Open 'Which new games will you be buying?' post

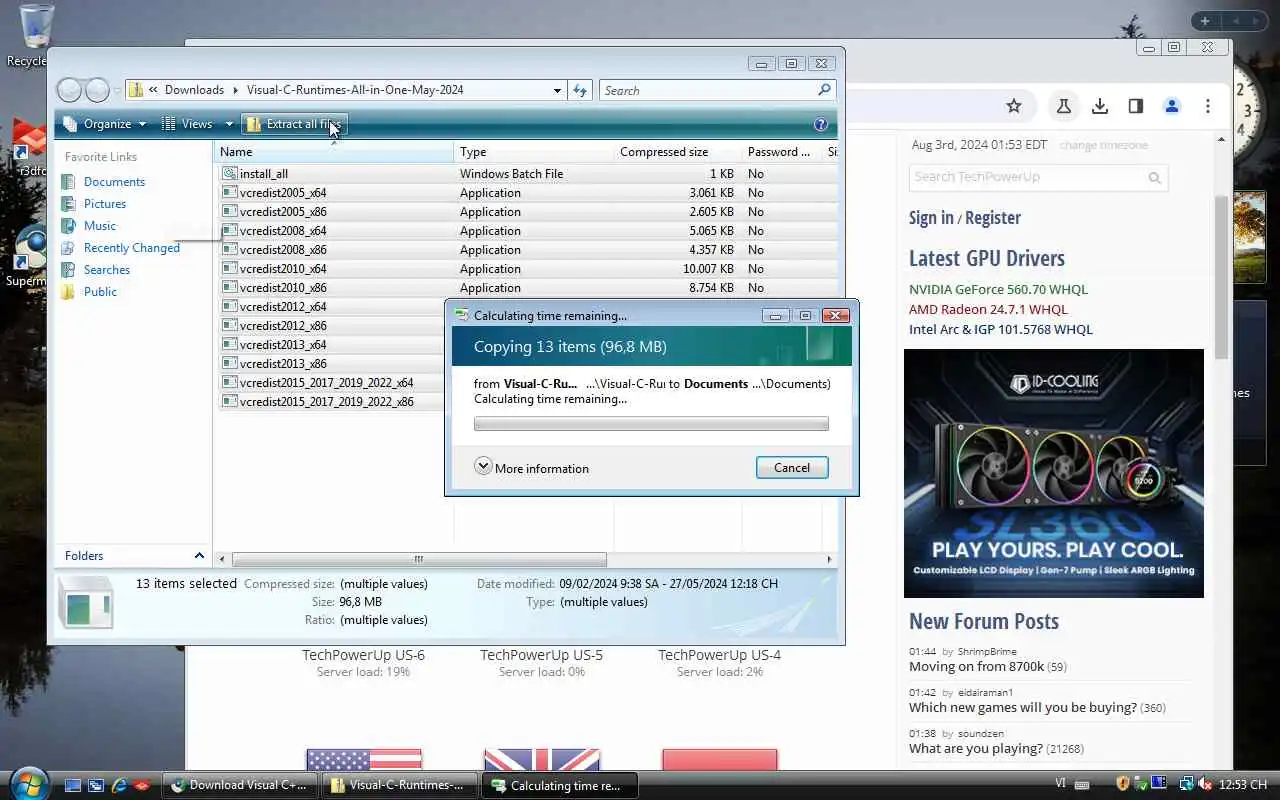tap(1023, 708)
